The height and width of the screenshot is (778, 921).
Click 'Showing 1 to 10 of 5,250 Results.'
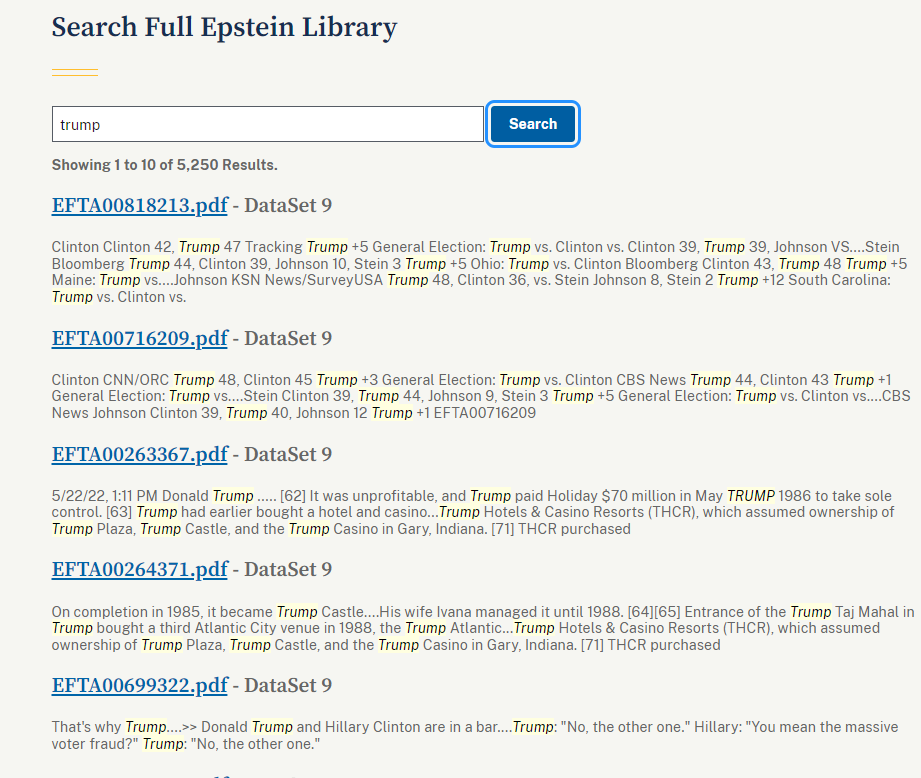point(164,165)
